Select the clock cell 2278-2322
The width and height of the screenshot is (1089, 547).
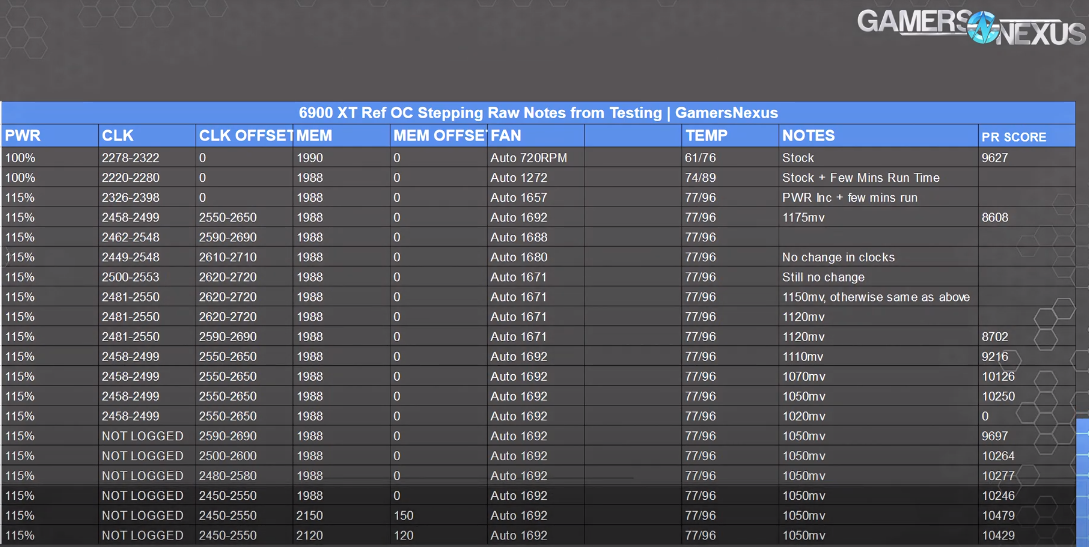pyautogui.click(x=131, y=158)
